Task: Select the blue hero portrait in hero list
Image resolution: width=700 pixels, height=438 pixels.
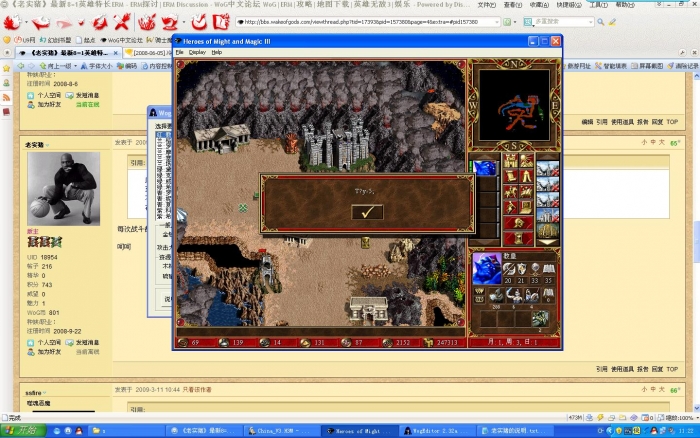Action: click(x=484, y=168)
